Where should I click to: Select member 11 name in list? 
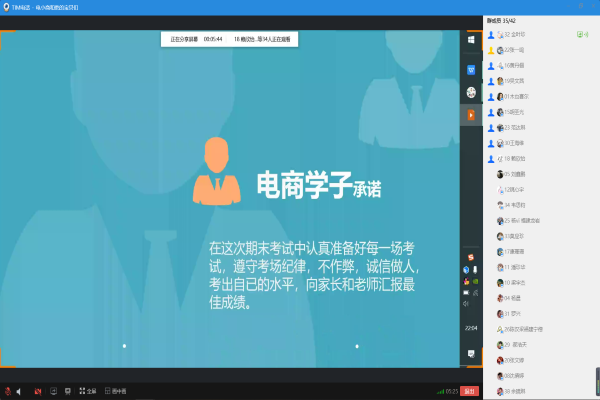(515, 267)
